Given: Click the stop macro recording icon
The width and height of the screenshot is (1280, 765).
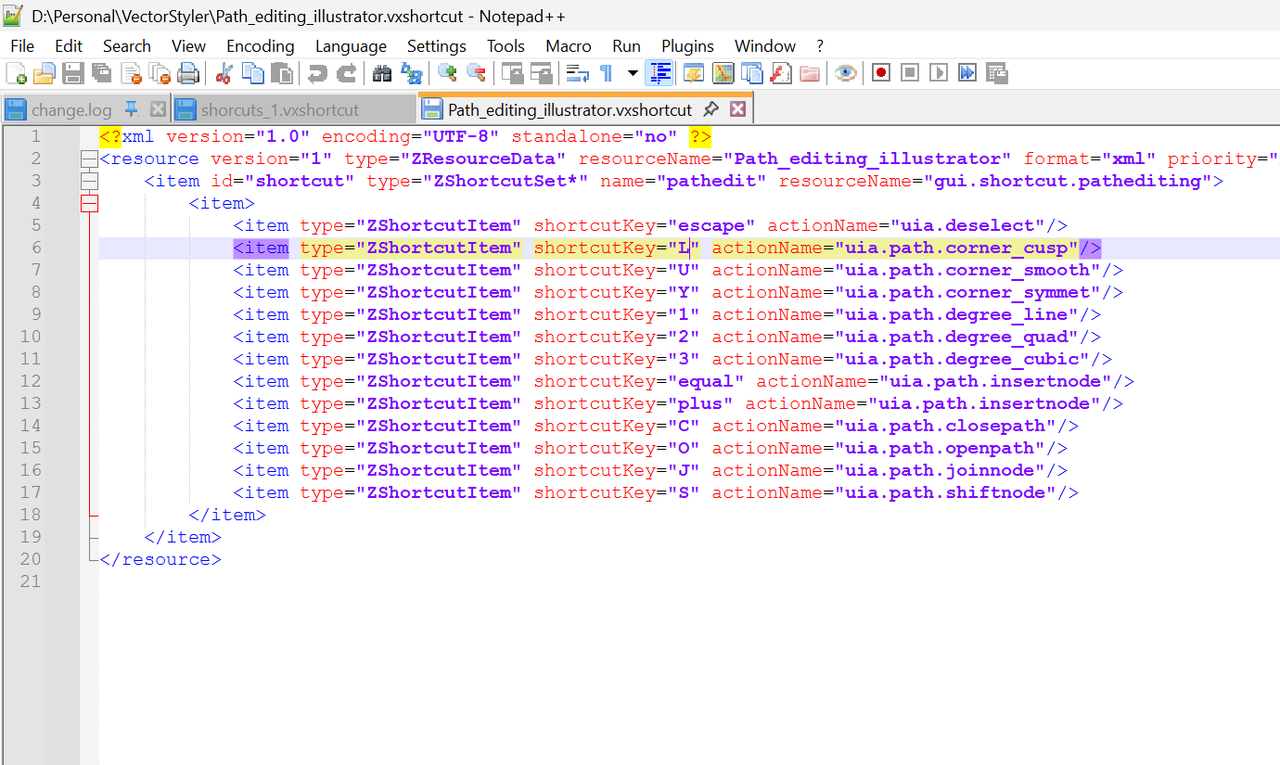Looking at the screenshot, I should pos(909,73).
